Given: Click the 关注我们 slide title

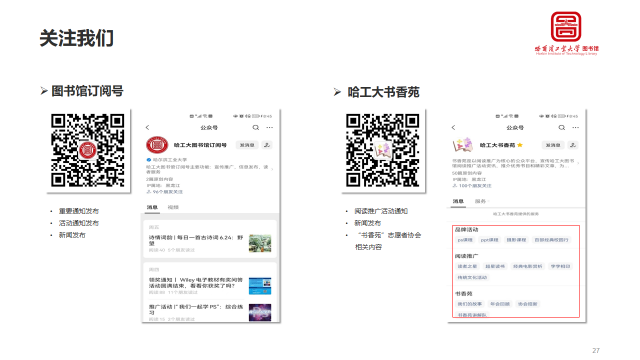Looking at the screenshot, I should tap(77, 38).
